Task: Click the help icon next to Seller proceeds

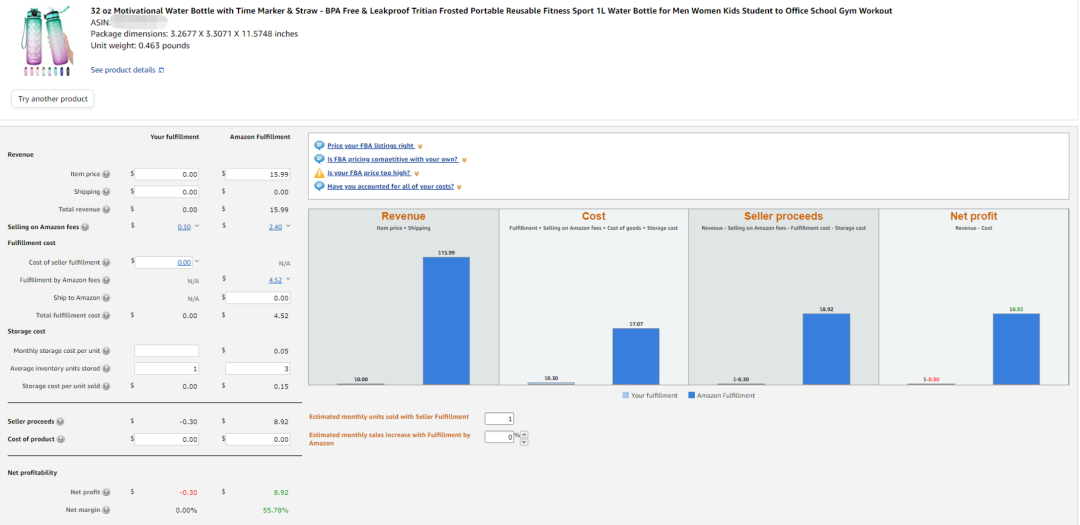Action: pyautogui.click(x=60, y=421)
